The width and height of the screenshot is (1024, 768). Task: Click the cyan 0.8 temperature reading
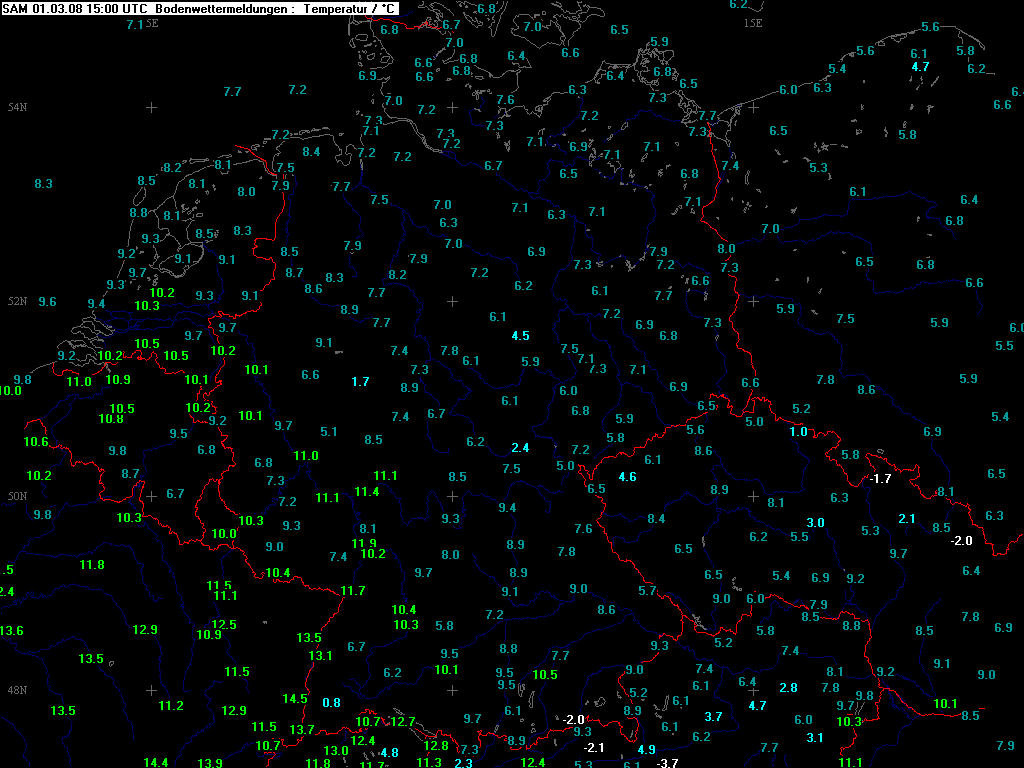coord(331,702)
